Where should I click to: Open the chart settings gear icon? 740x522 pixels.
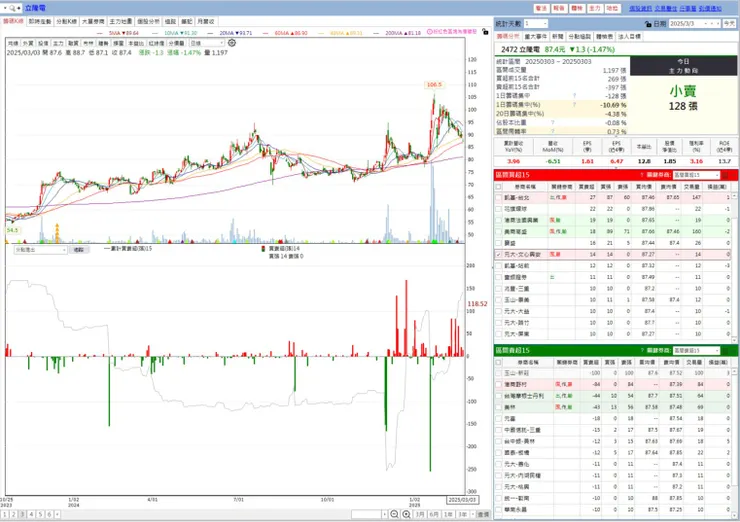point(232,43)
